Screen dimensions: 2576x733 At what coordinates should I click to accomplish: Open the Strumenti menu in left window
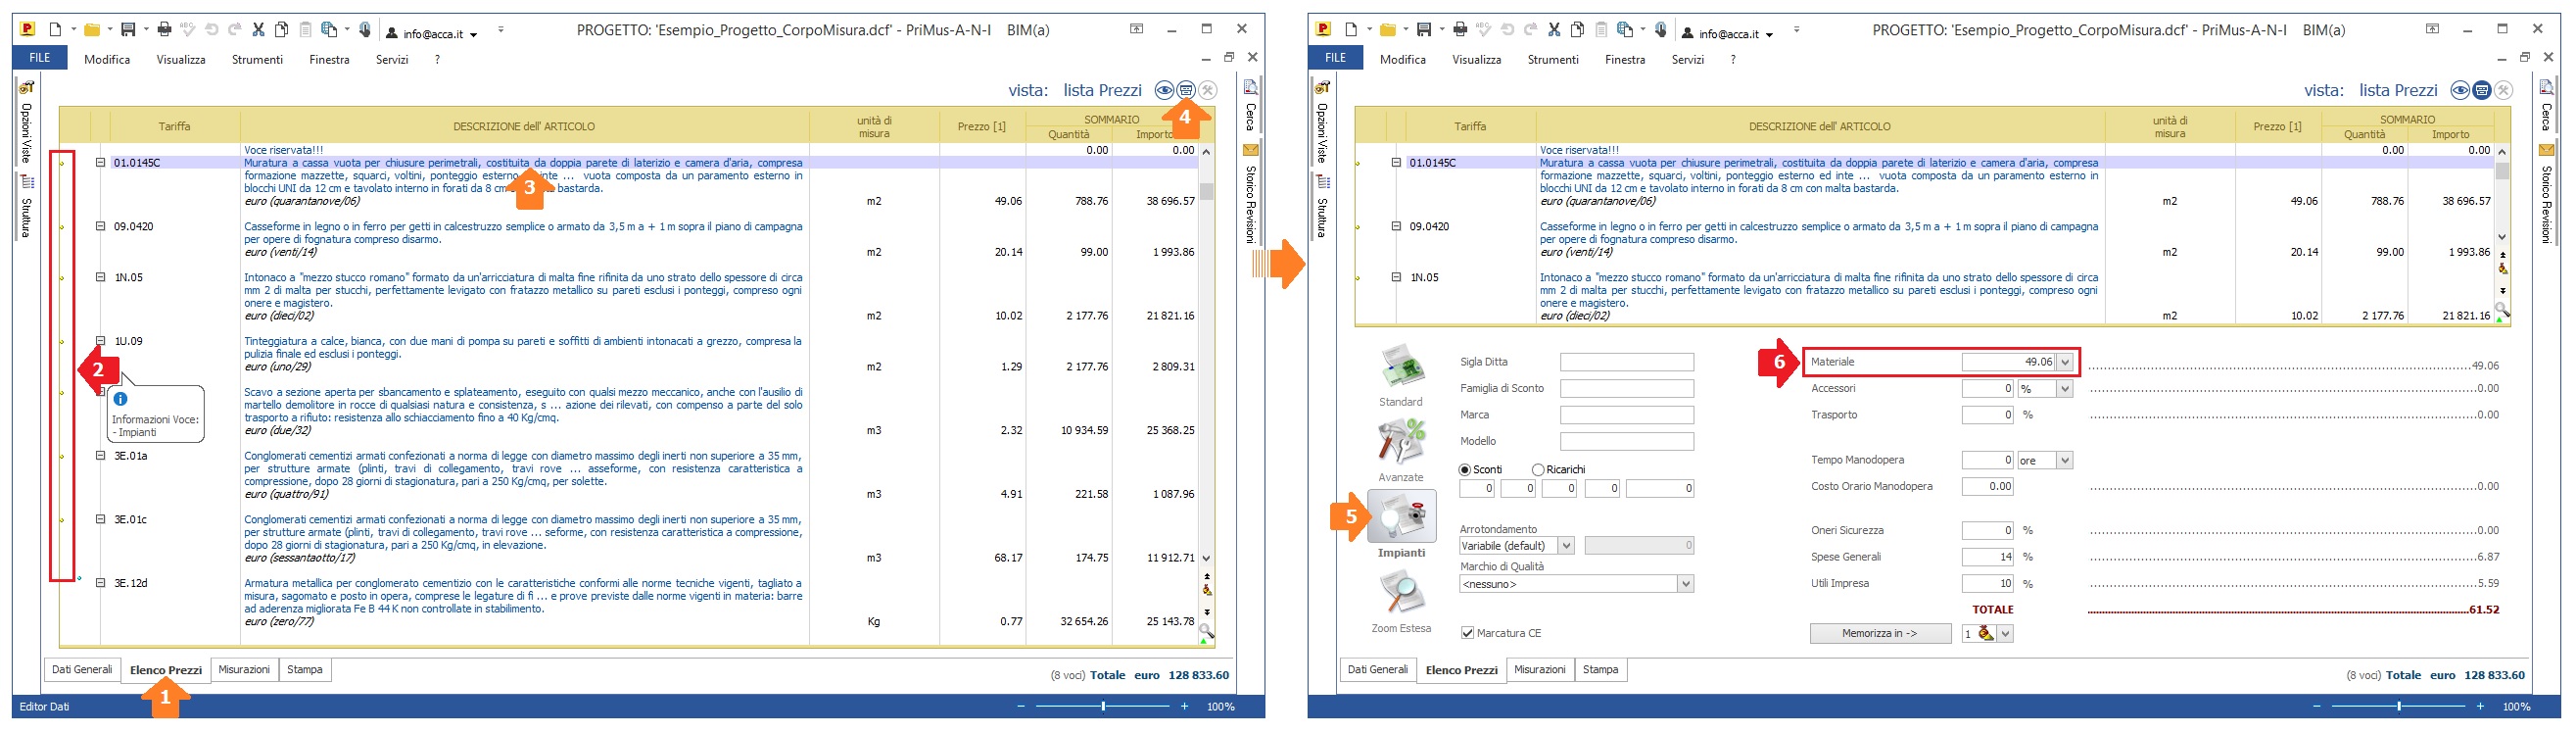pyautogui.click(x=257, y=59)
